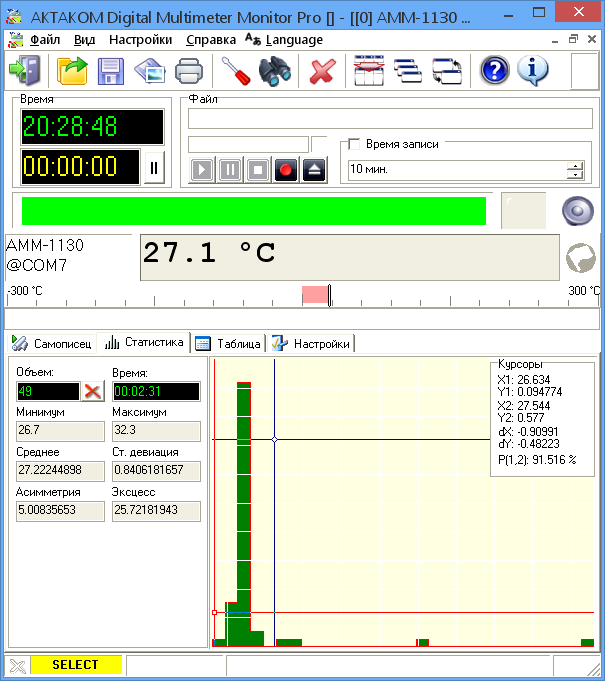Clear the statistics with the red X
605x681 pixels.
point(93,391)
